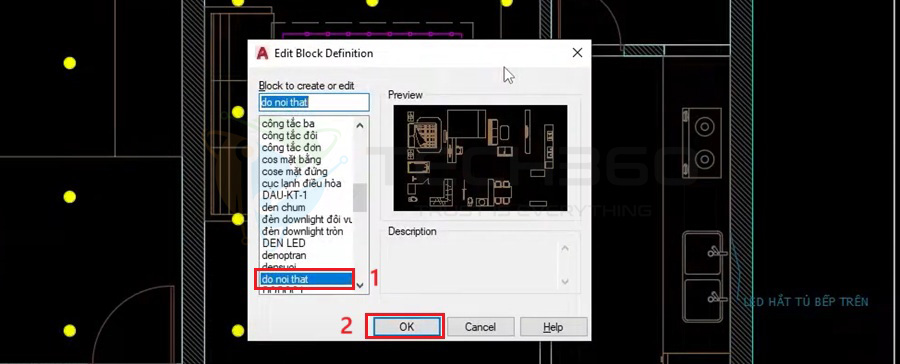Open Help for block editing
This screenshot has height=364, width=900.
(553, 327)
